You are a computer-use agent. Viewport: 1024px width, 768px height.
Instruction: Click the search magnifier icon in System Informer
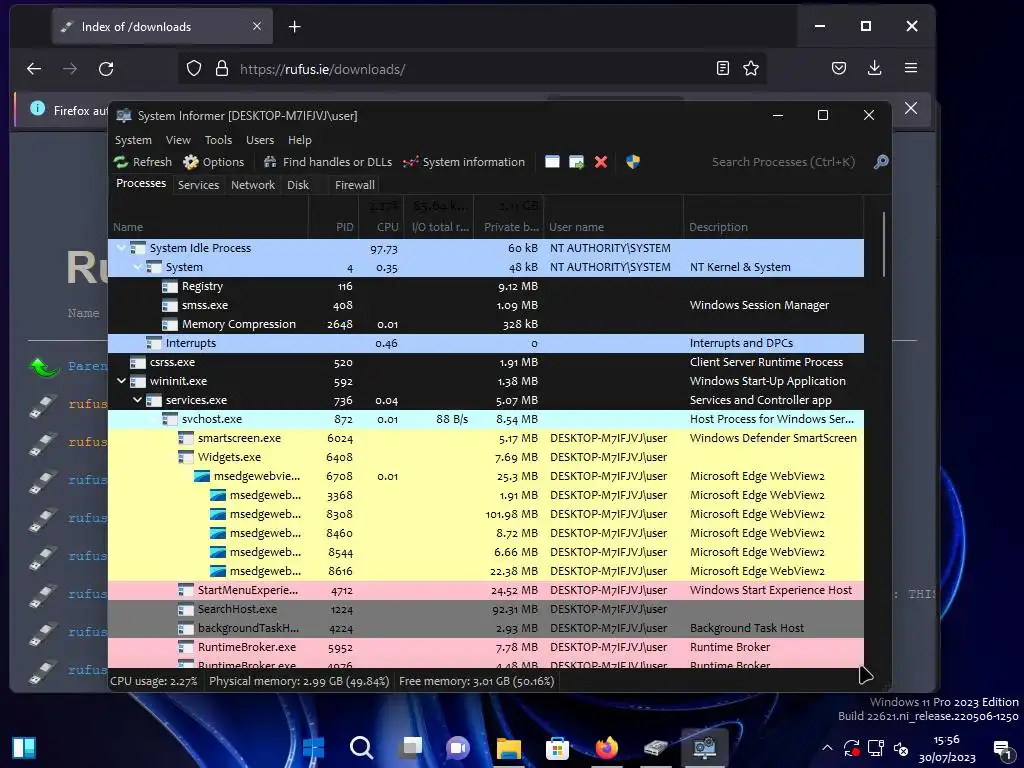pyautogui.click(x=881, y=162)
